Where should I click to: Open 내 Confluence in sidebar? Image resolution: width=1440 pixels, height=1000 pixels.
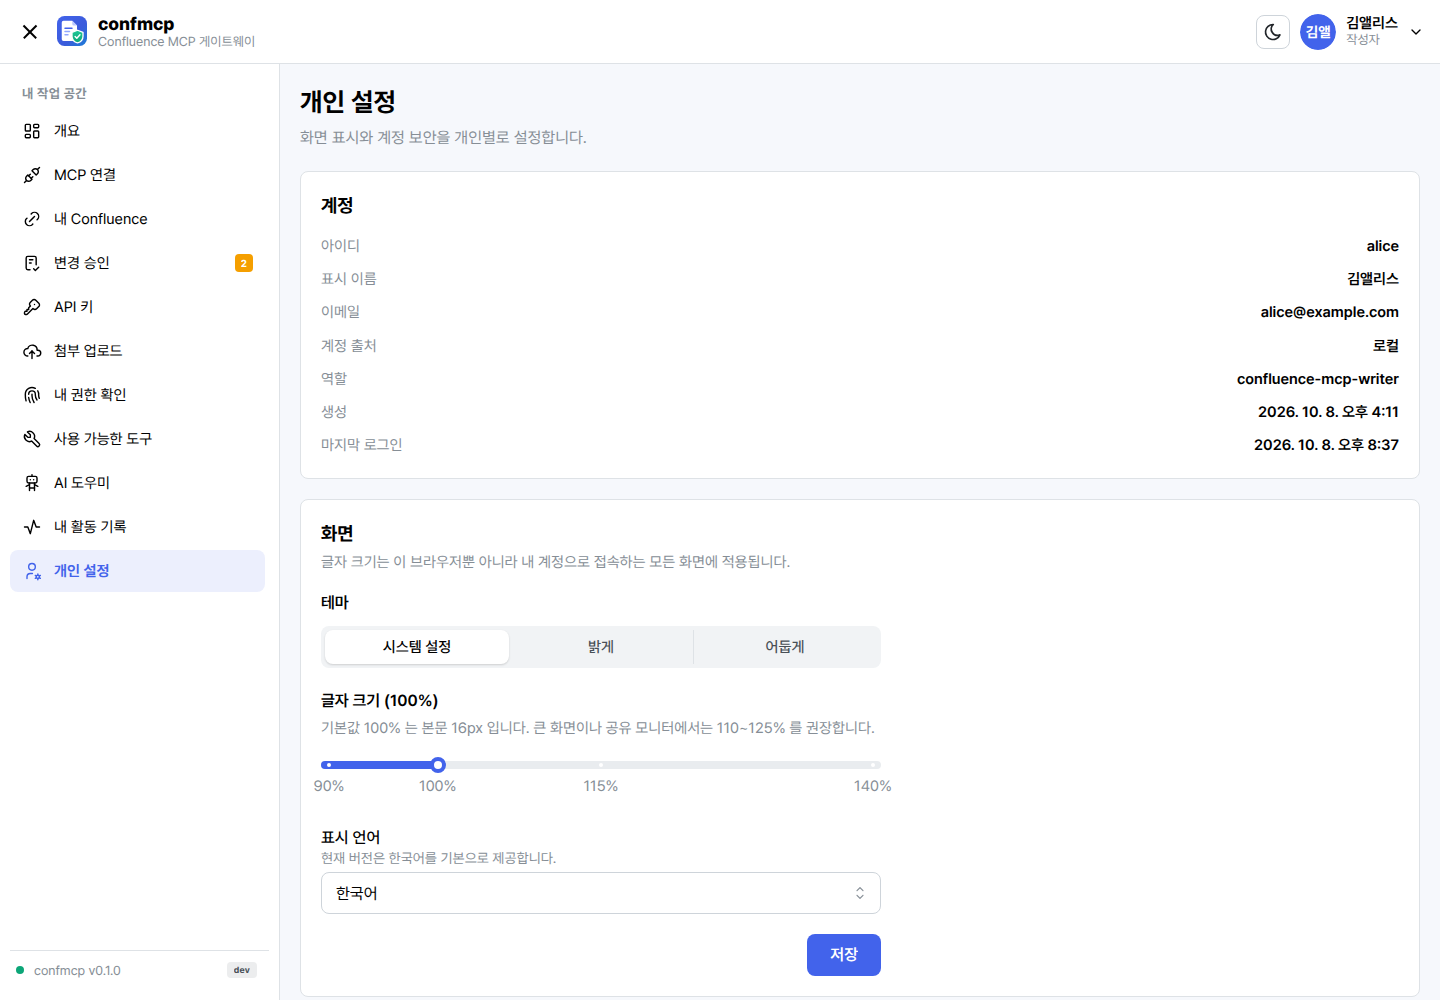pyautogui.click(x=137, y=219)
